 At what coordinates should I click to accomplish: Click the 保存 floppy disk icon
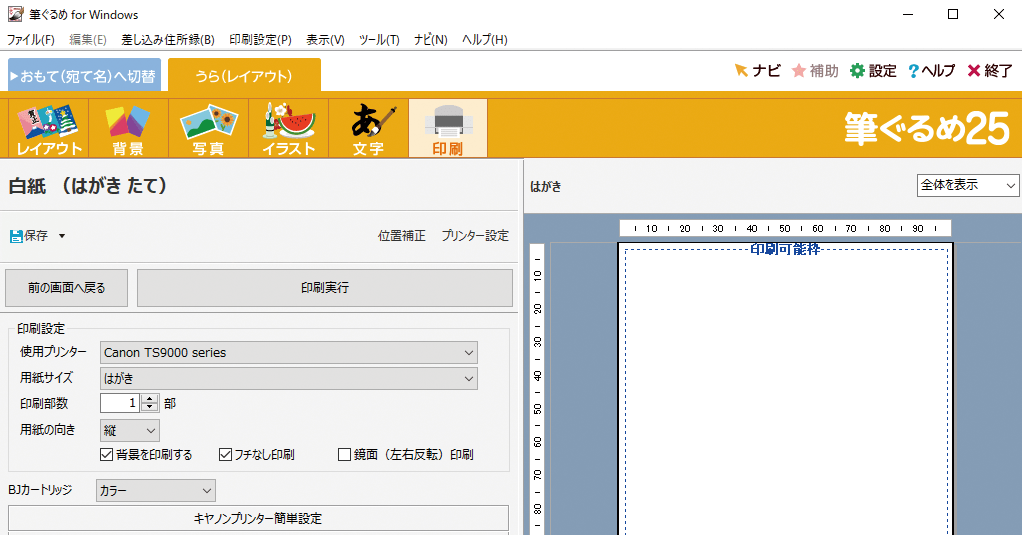click(16, 236)
